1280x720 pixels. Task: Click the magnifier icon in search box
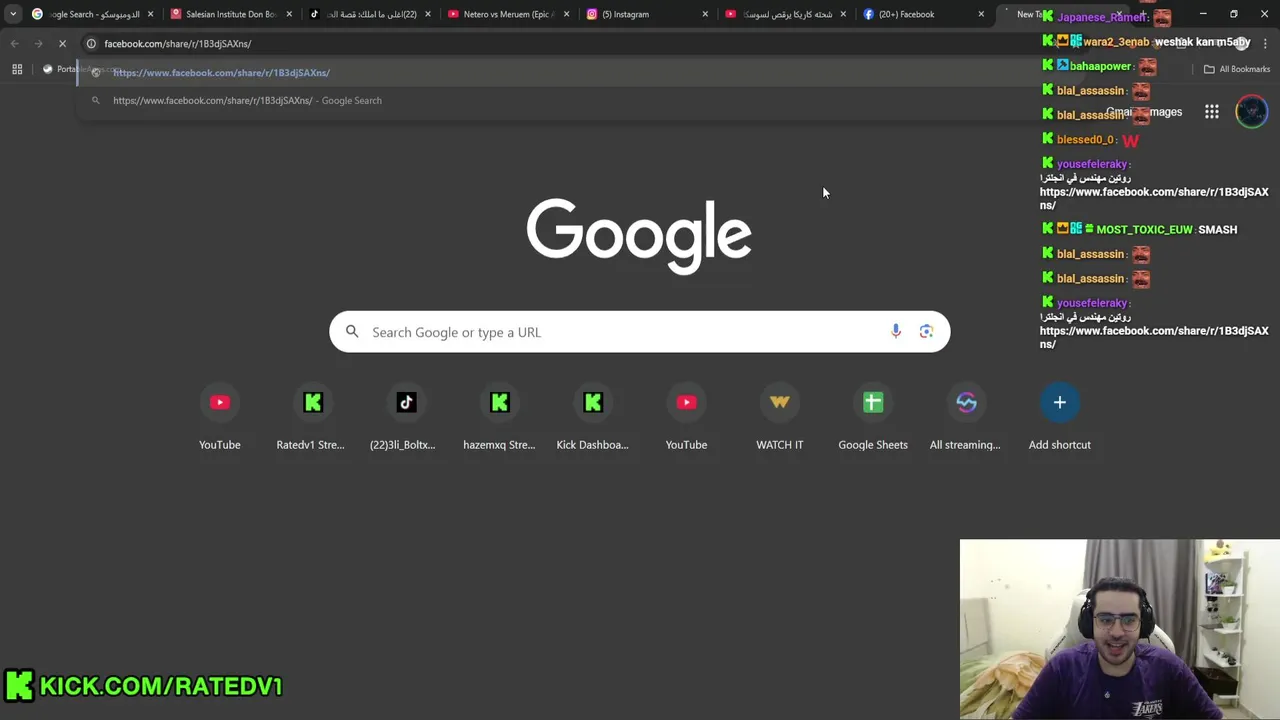coord(352,332)
